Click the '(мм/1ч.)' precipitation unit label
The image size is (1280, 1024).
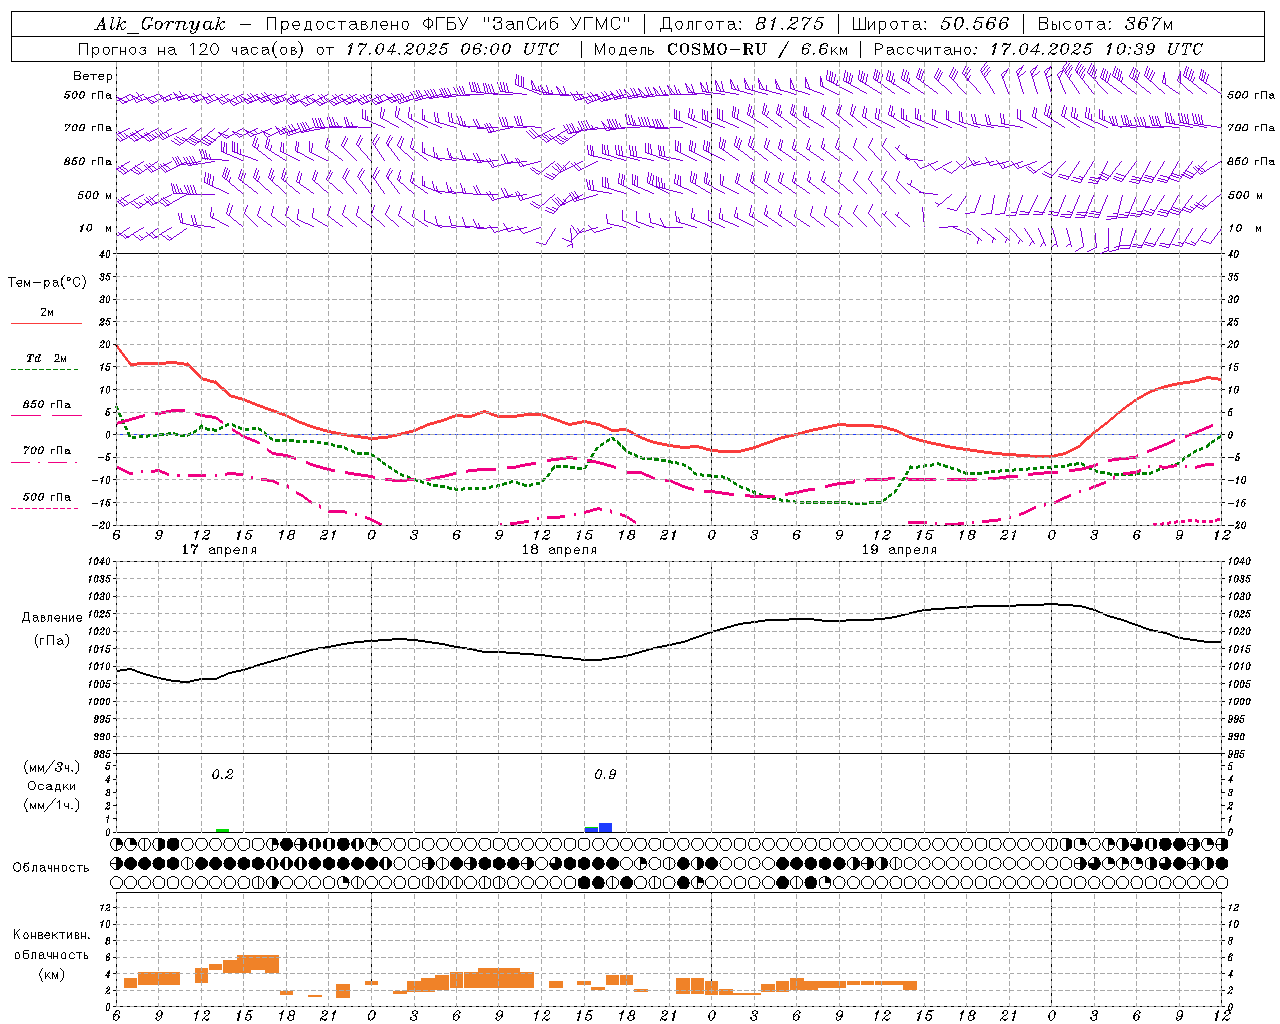(x=51, y=805)
